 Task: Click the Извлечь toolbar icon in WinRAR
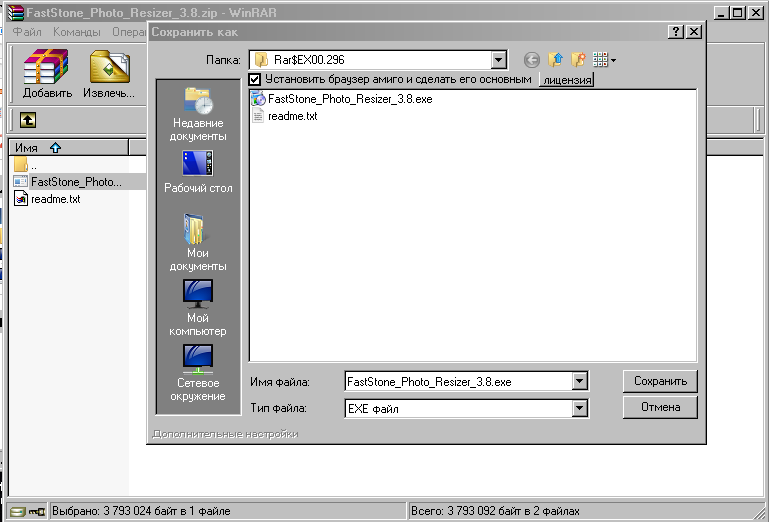point(109,74)
